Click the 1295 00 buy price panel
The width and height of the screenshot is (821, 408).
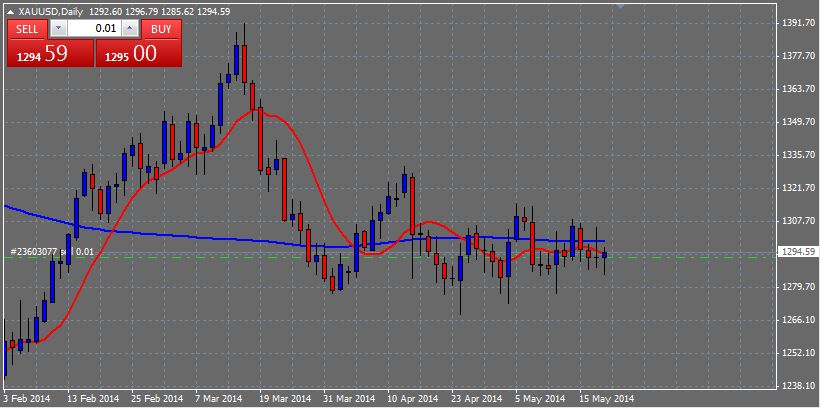click(x=139, y=53)
